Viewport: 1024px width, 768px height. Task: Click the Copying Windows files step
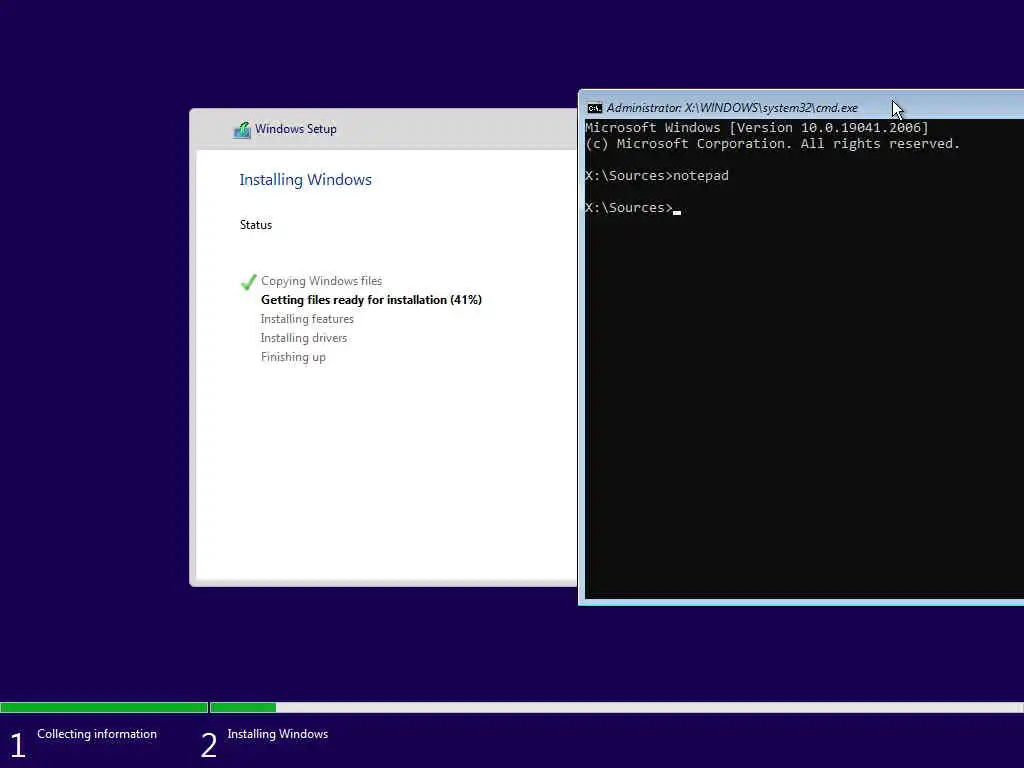click(x=321, y=281)
